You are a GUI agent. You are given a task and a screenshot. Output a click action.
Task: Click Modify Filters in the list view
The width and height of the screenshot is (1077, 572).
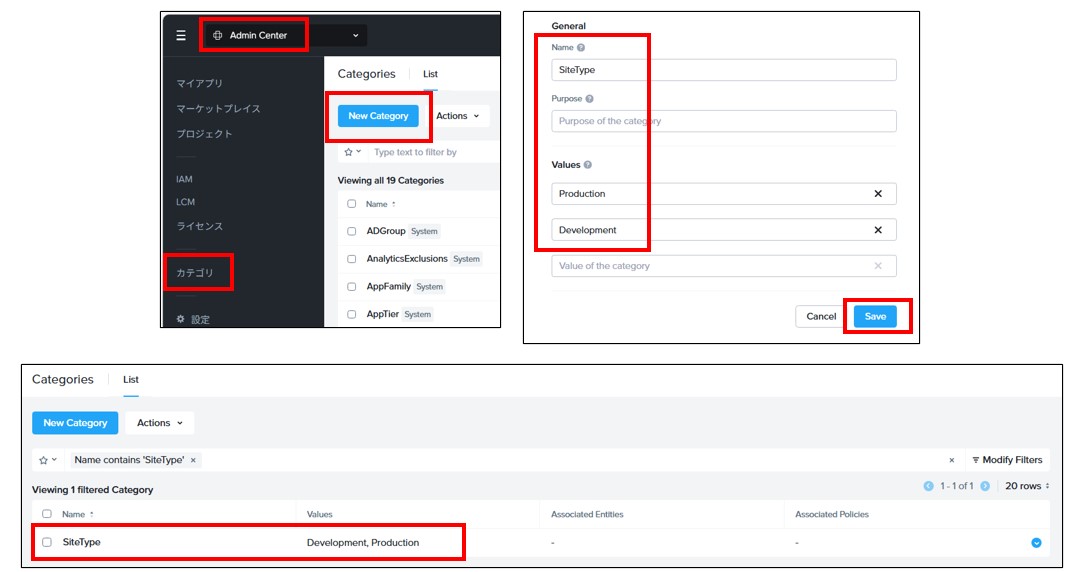tap(1006, 460)
